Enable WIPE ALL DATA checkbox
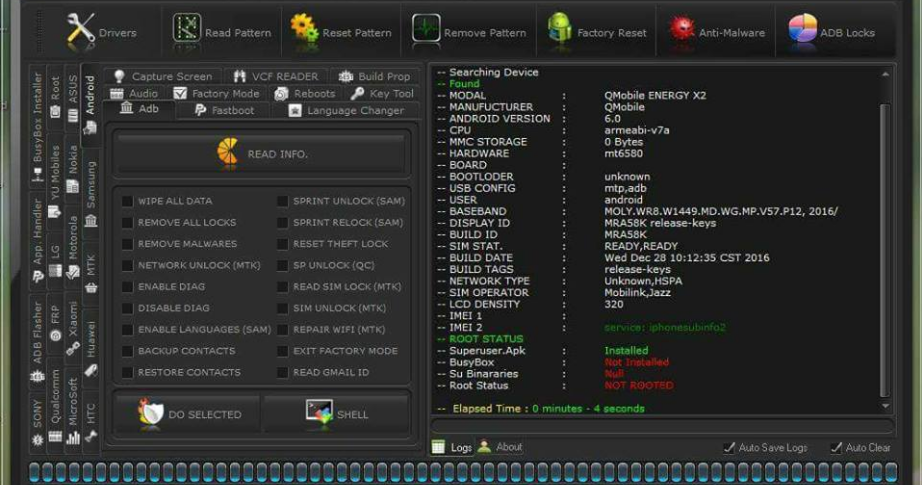The height and width of the screenshot is (485, 922). [x=128, y=201]
